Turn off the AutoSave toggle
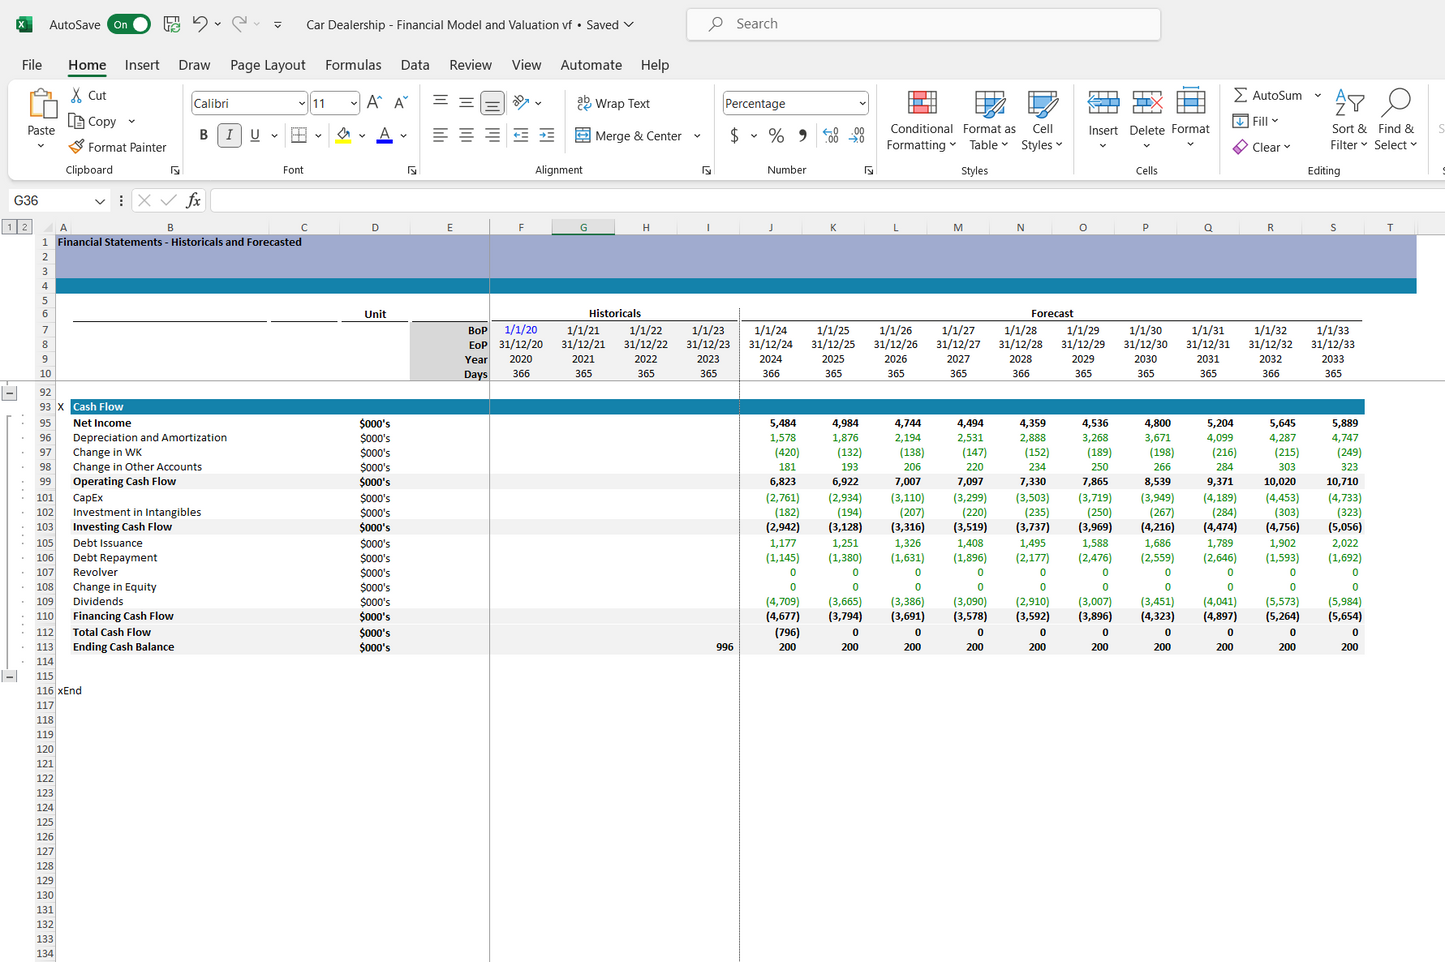The image size is (1445, 962). [x=129, y=24]
